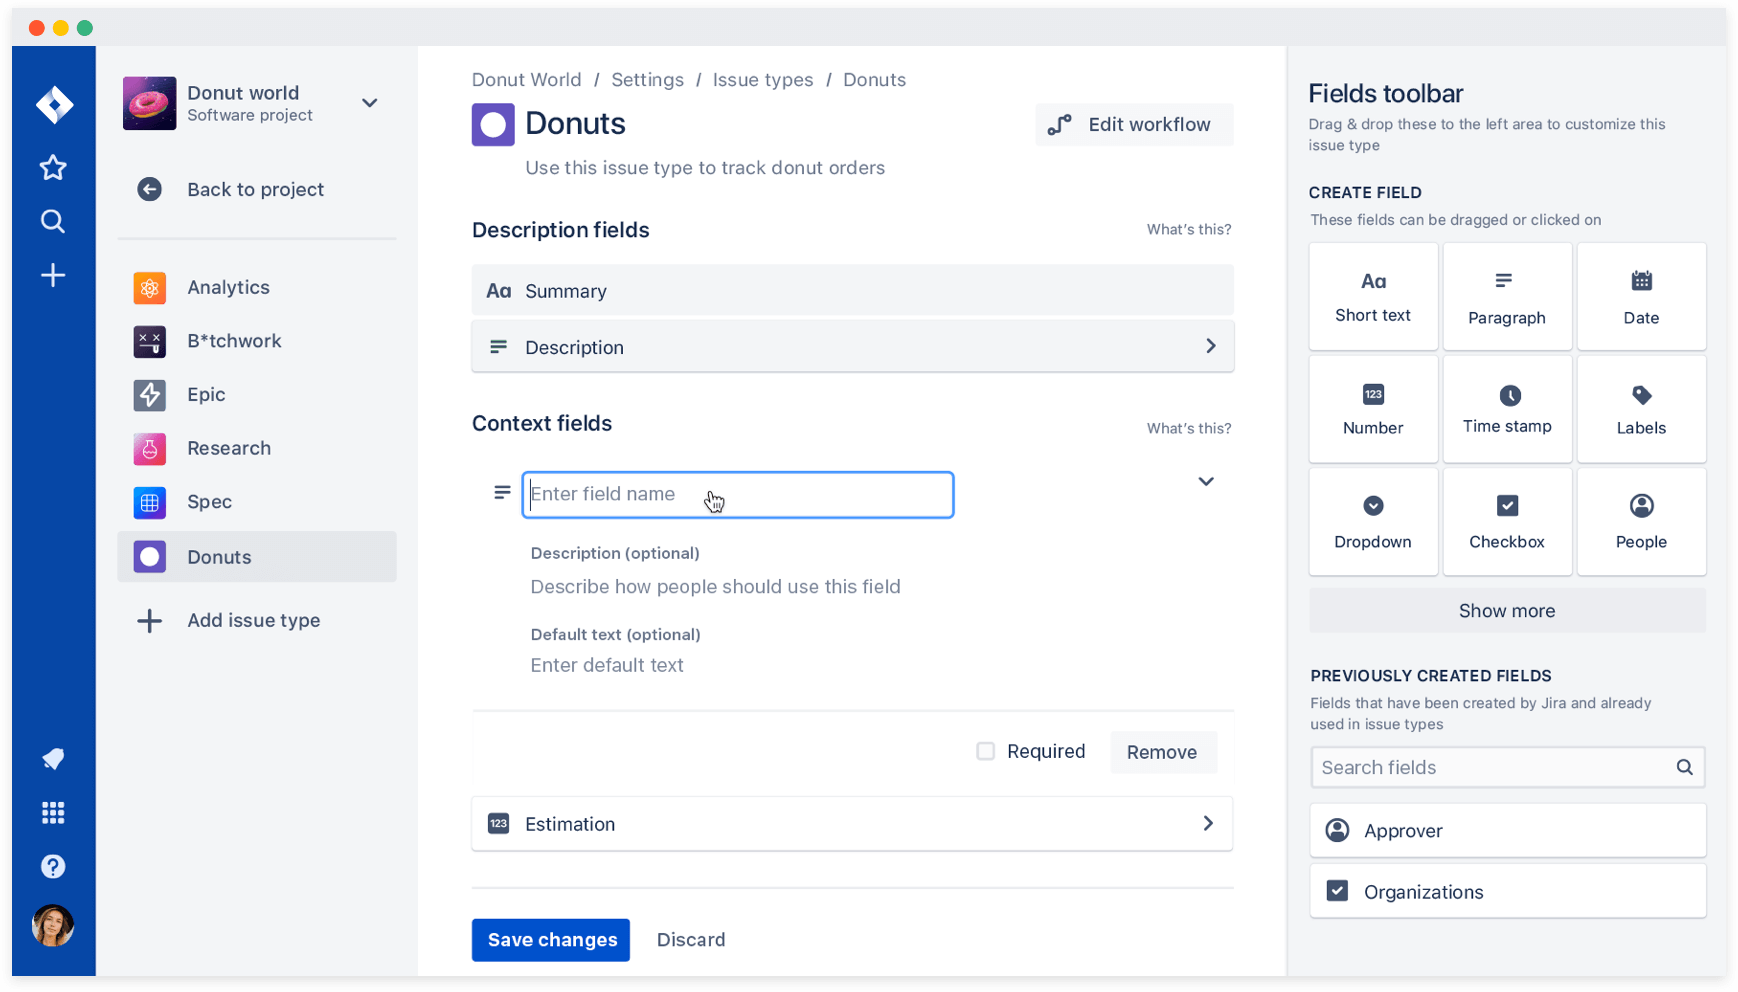1738x992 pixels.
Task: Add a Date field
Action: click(1641, 296)
